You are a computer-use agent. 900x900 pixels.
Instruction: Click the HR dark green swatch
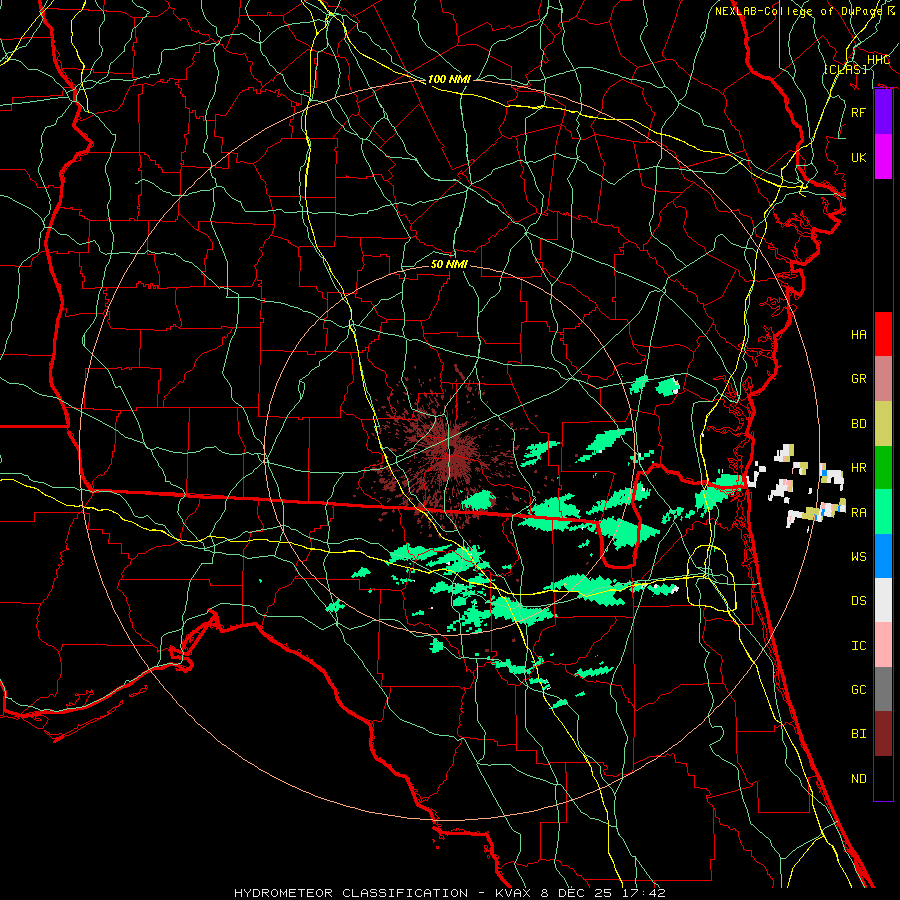883,467
